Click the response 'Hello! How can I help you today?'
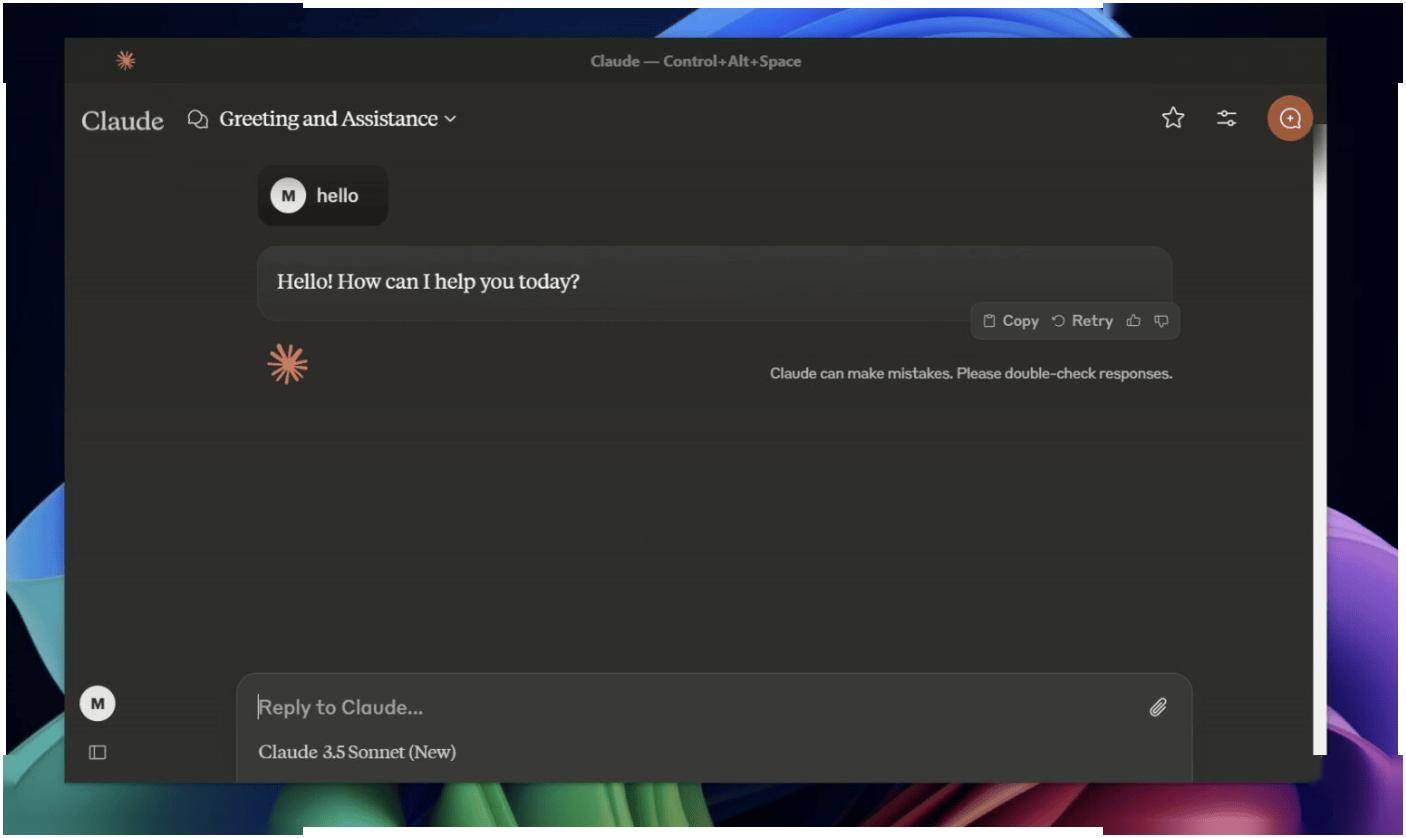Image resolution: width=1406 pixels, height=838 pixels. click(x=428, y=281)
